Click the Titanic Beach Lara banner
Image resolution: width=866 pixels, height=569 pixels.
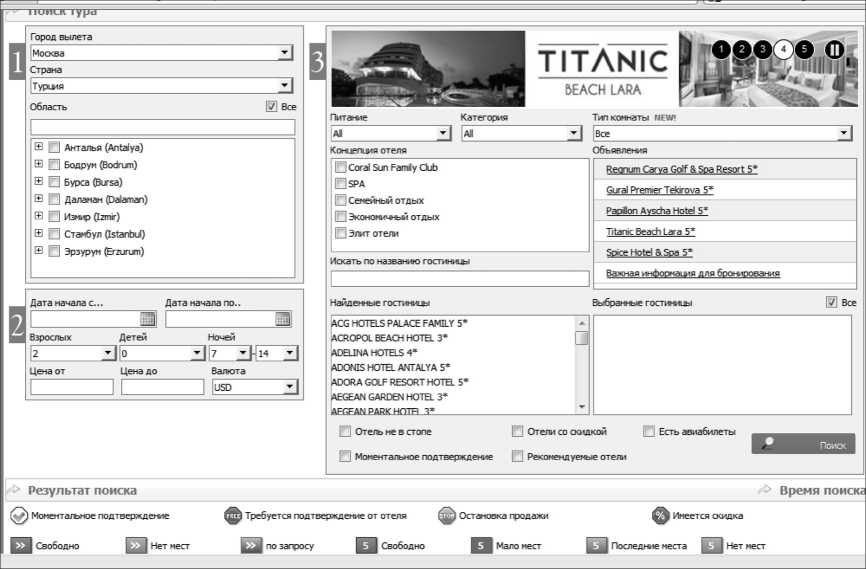pos(602,68)
